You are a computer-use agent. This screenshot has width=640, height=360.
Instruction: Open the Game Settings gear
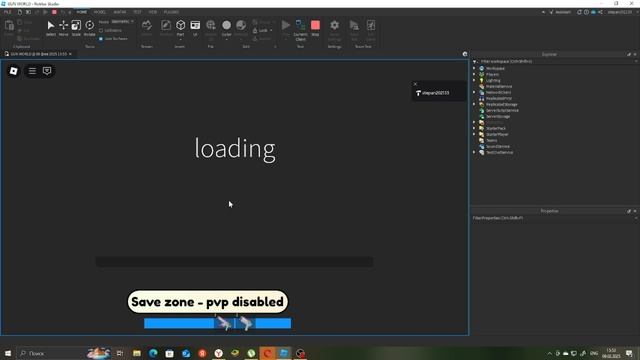point(334,25)
